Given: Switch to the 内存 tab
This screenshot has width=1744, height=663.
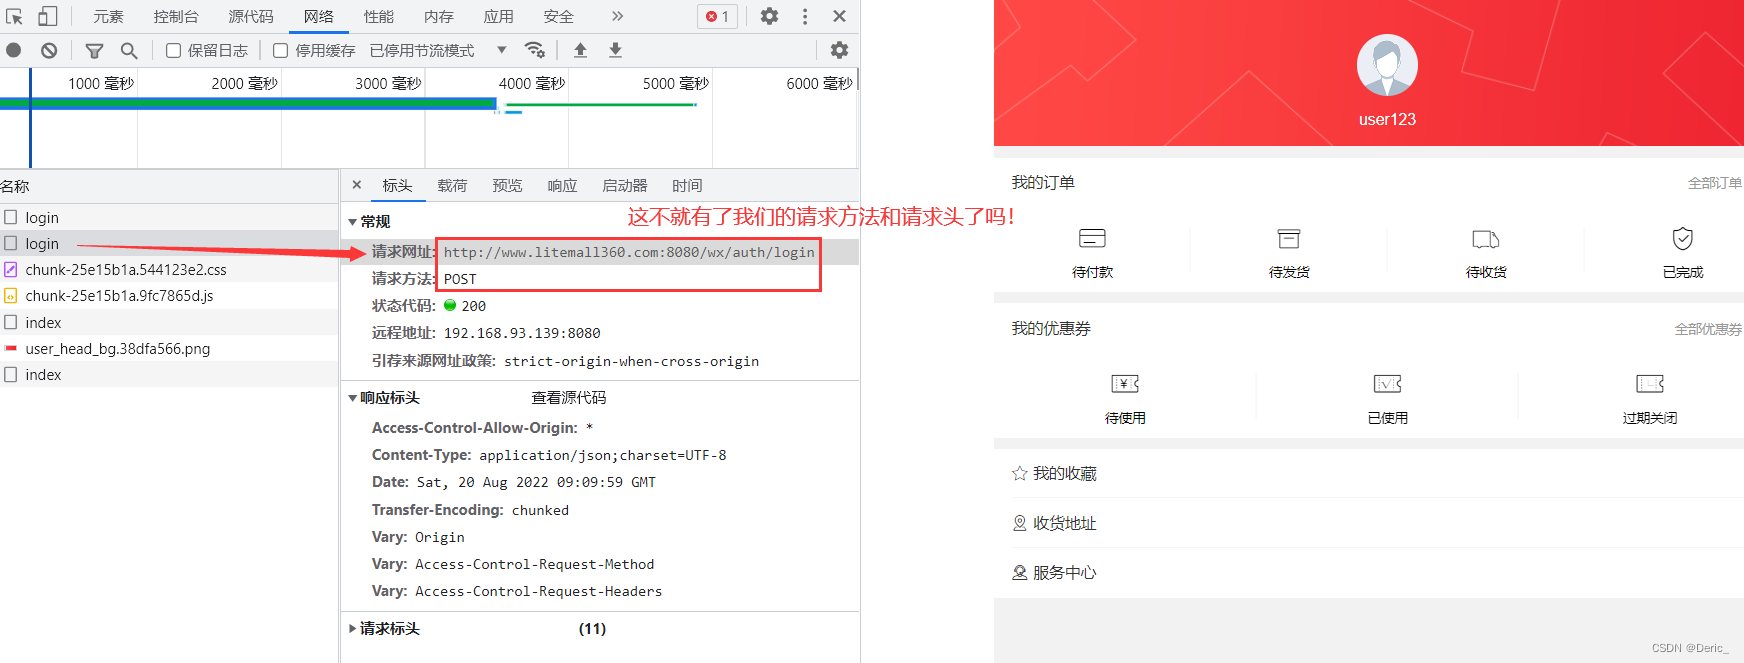Looking at the screenshot, I should 439,16.
